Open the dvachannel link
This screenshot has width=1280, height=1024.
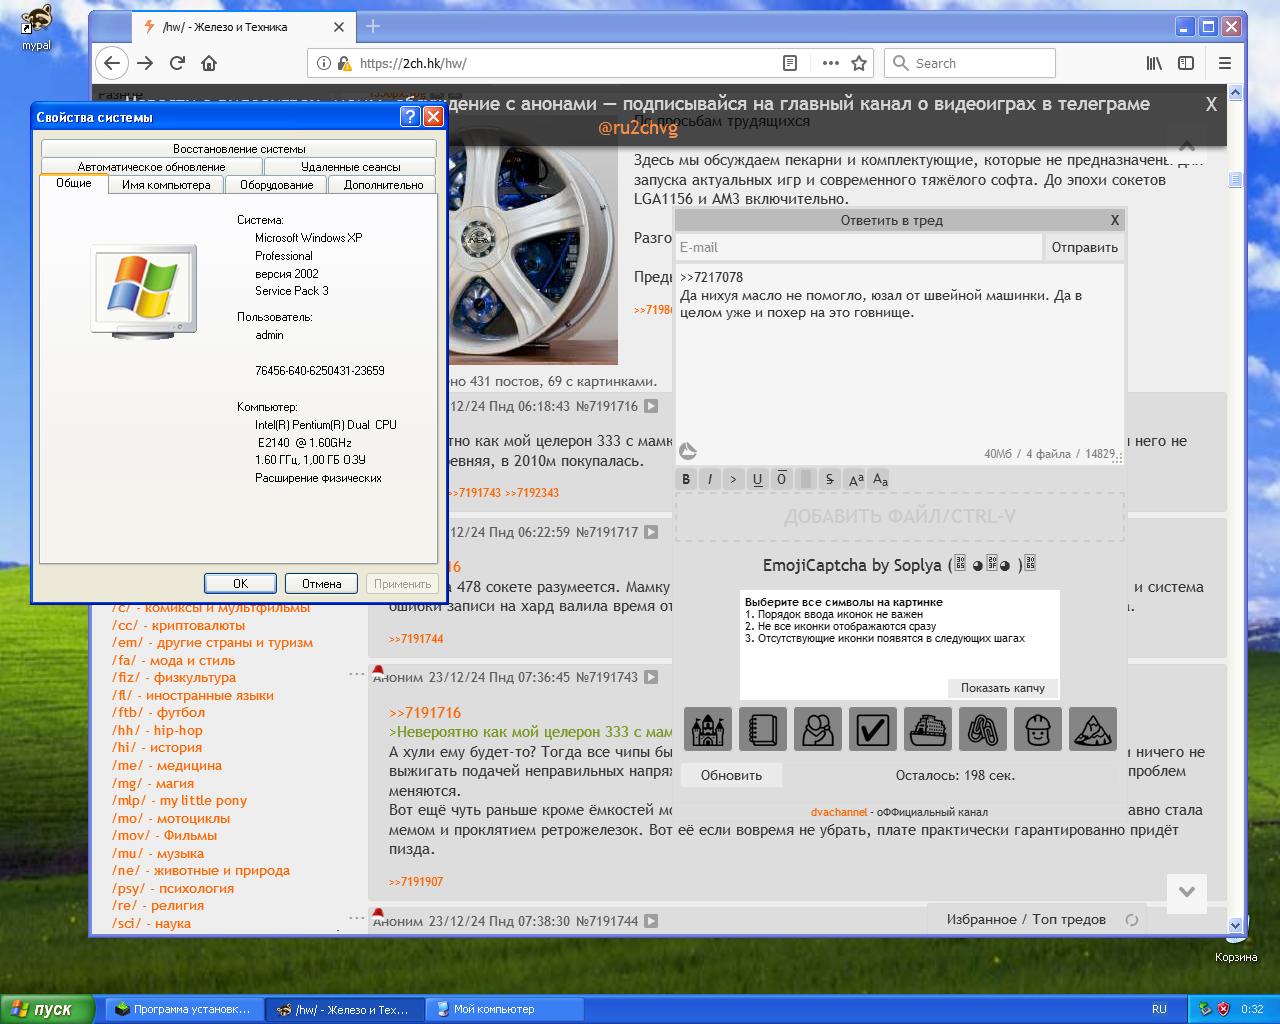[839, 812]
